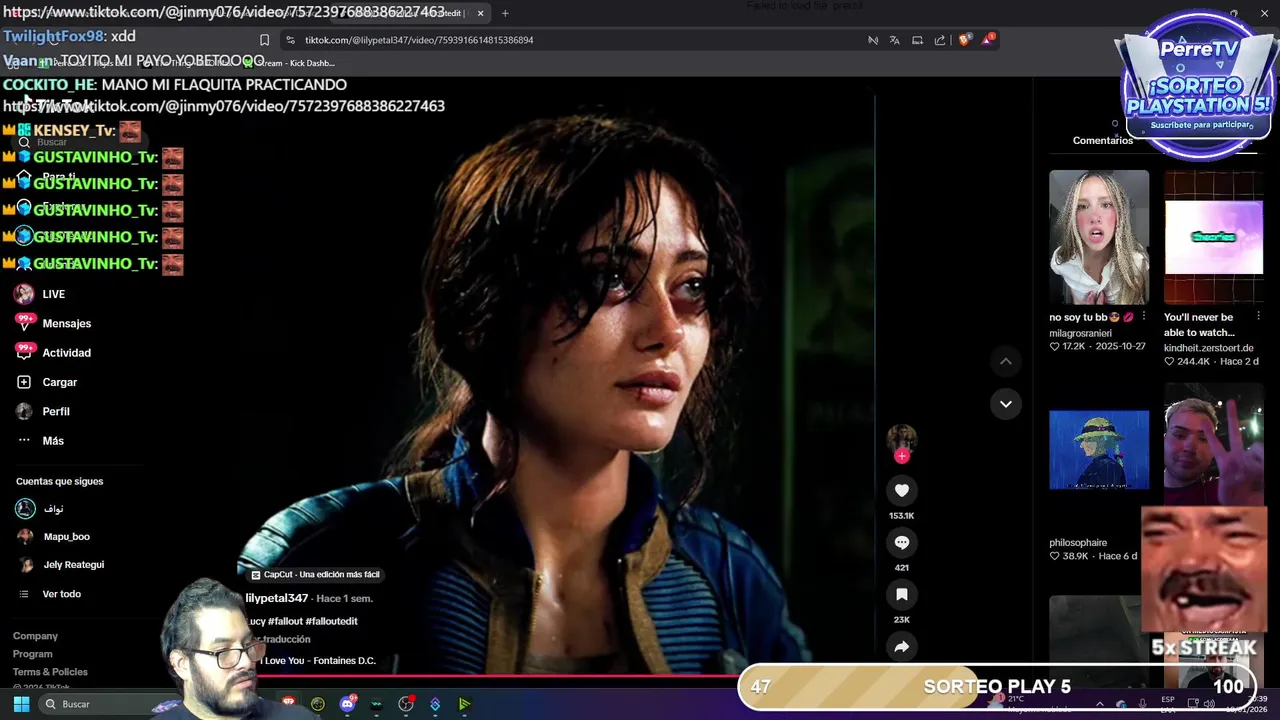Open Perfil in the sidebar

point(55,411)
